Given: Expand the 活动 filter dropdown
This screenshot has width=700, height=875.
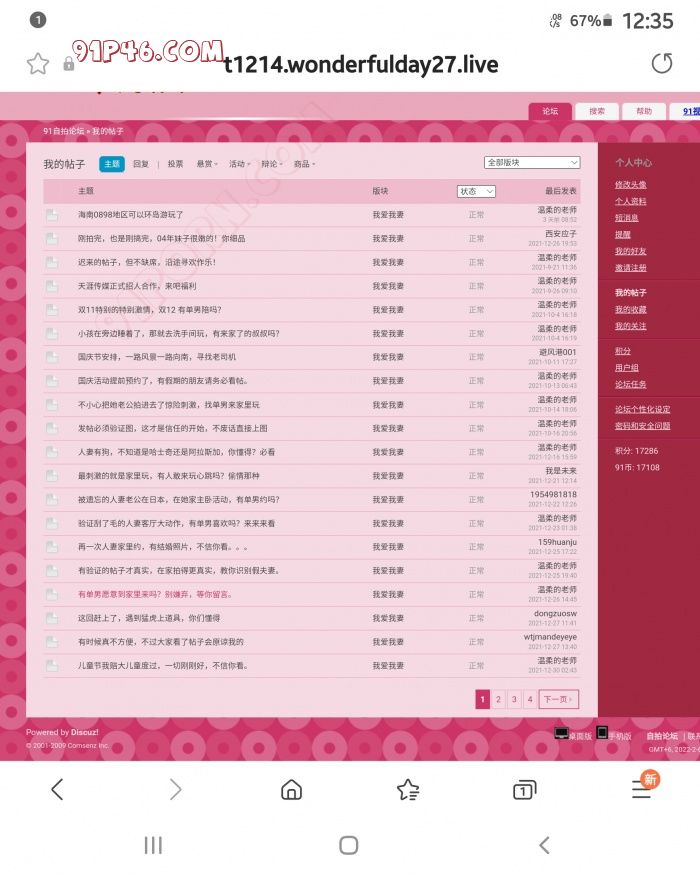Looking at the screenshot, I should pos(240,164).
